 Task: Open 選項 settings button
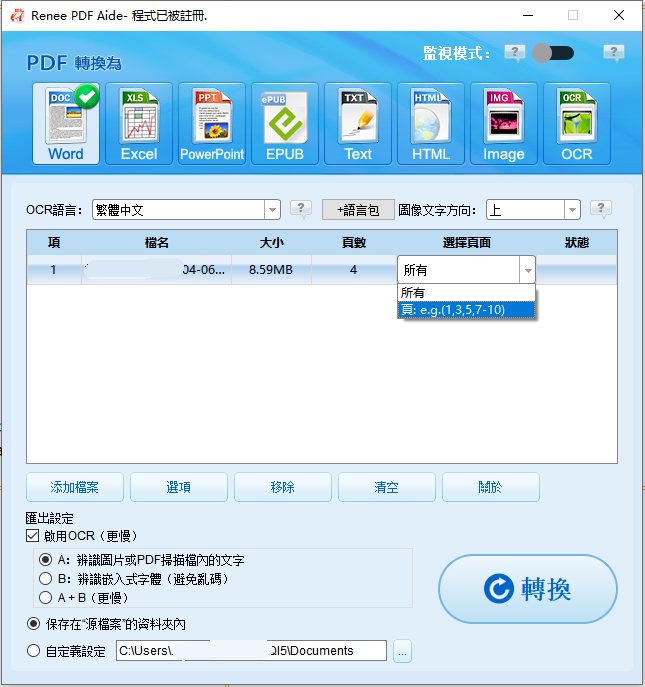pos(179,487)
